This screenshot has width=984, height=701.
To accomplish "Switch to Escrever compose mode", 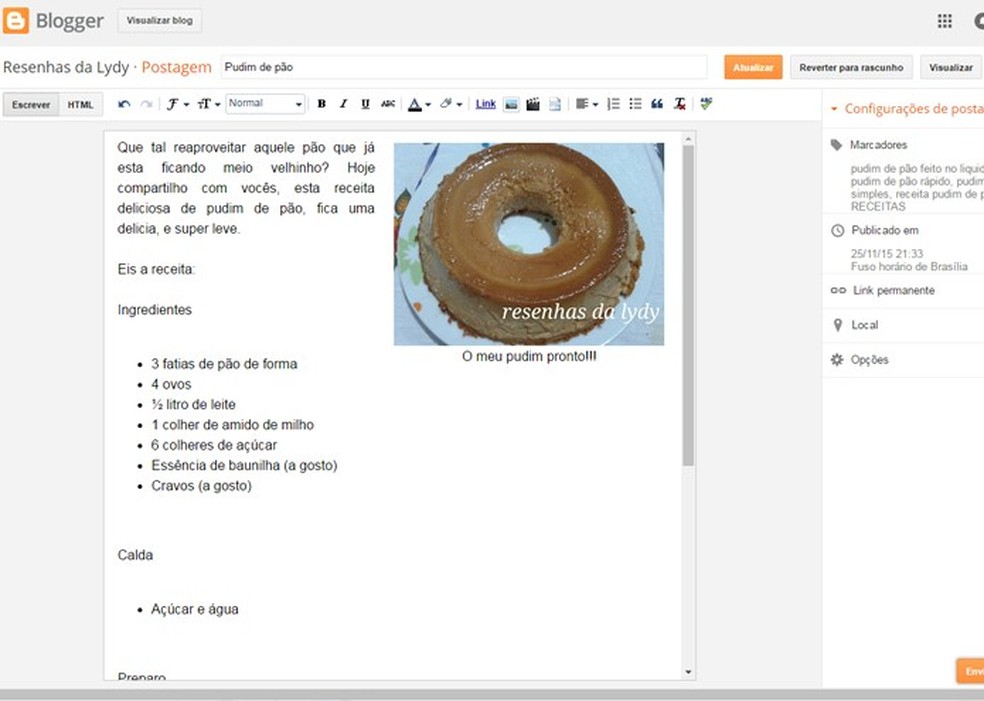I will 31,105.
